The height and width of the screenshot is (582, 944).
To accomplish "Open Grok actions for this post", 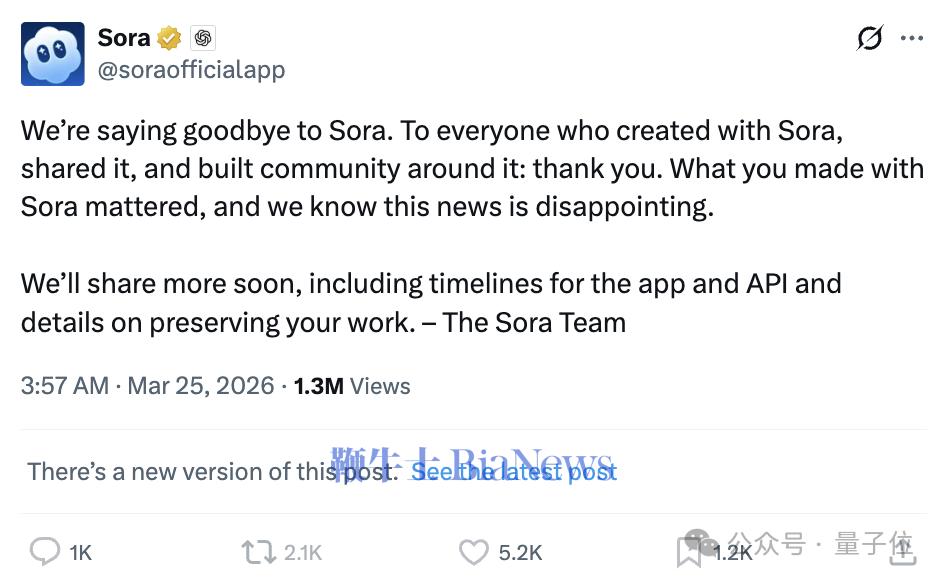I will 869,37.
